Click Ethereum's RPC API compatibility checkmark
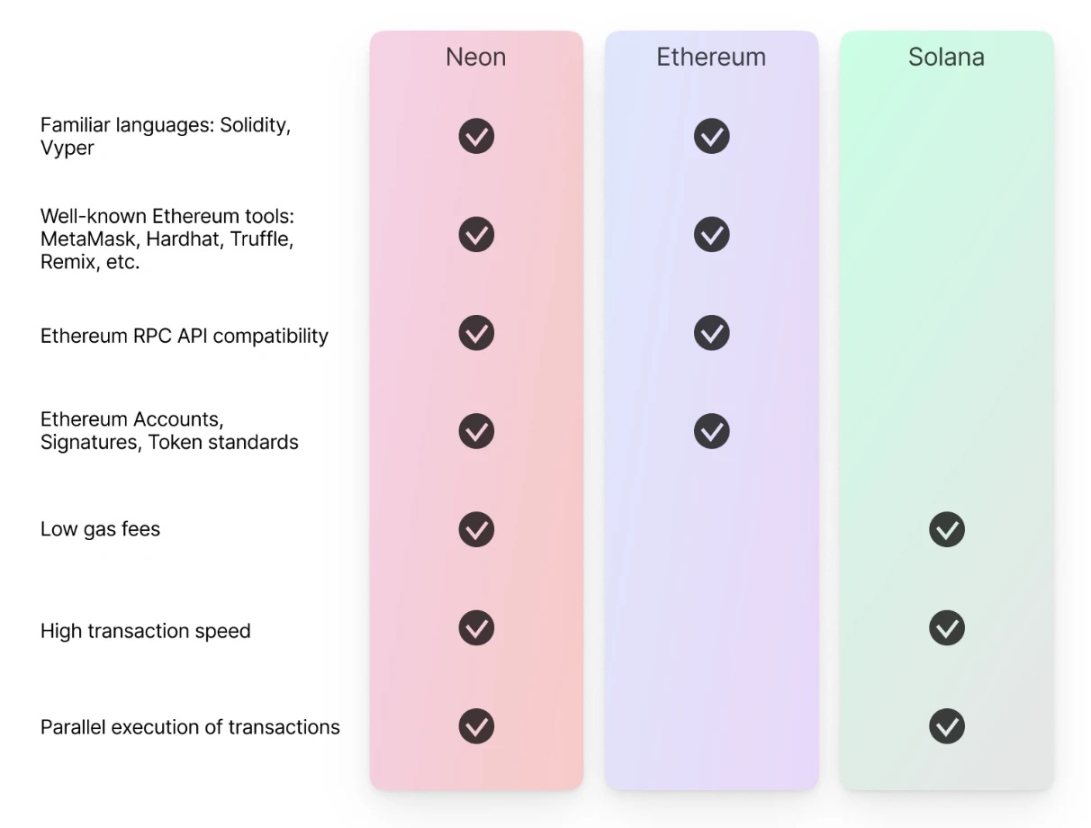Screen dimensions: 1091x828 point(711,332)
